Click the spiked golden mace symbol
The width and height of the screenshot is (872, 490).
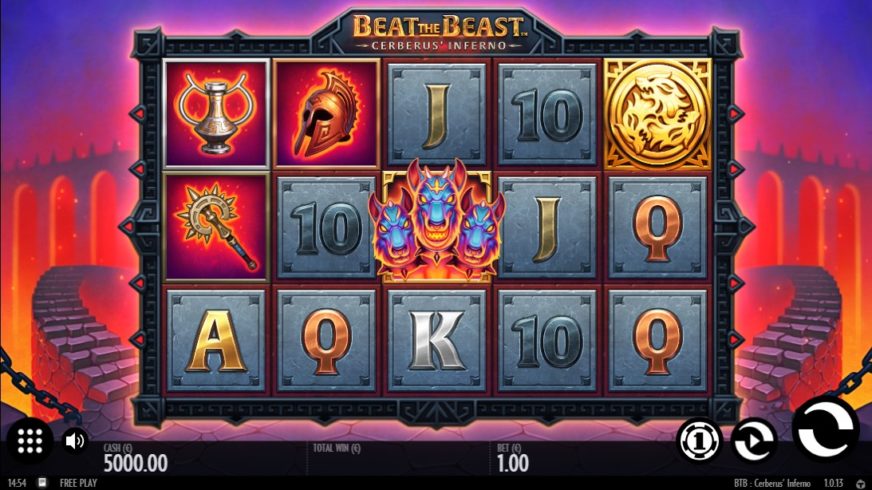[216, 227]
